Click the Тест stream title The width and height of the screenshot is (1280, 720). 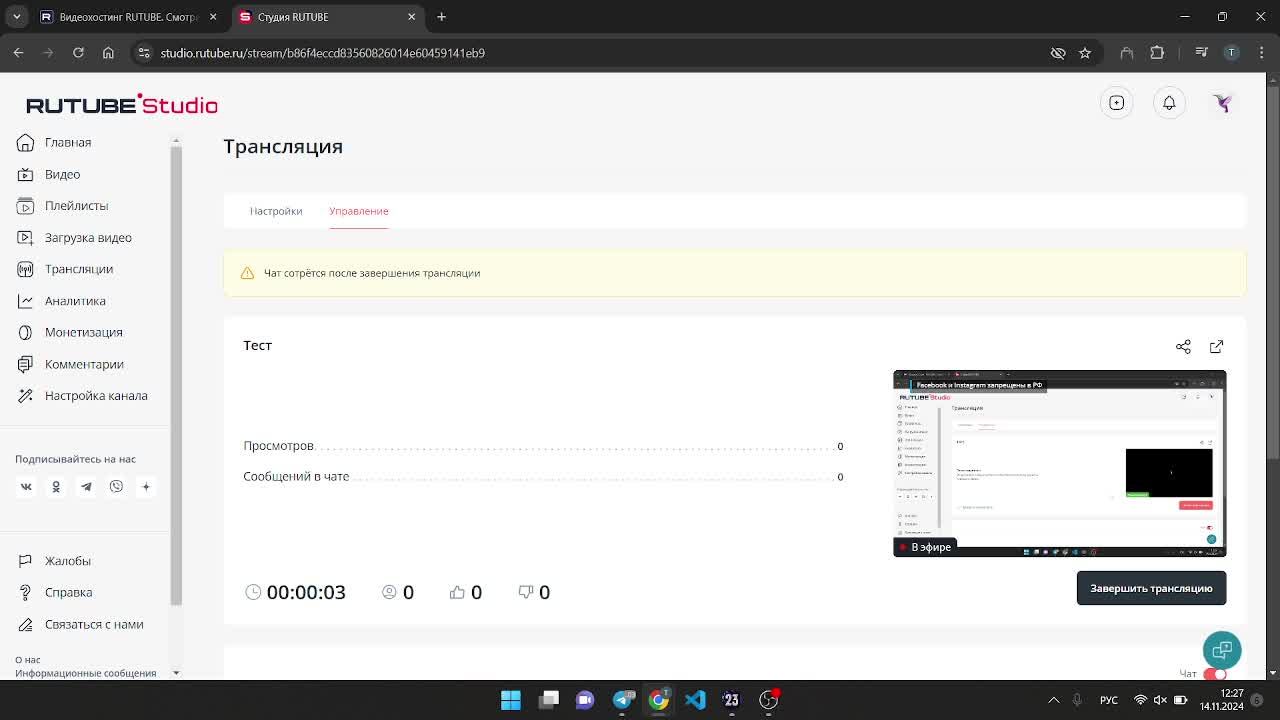[258, 345]
